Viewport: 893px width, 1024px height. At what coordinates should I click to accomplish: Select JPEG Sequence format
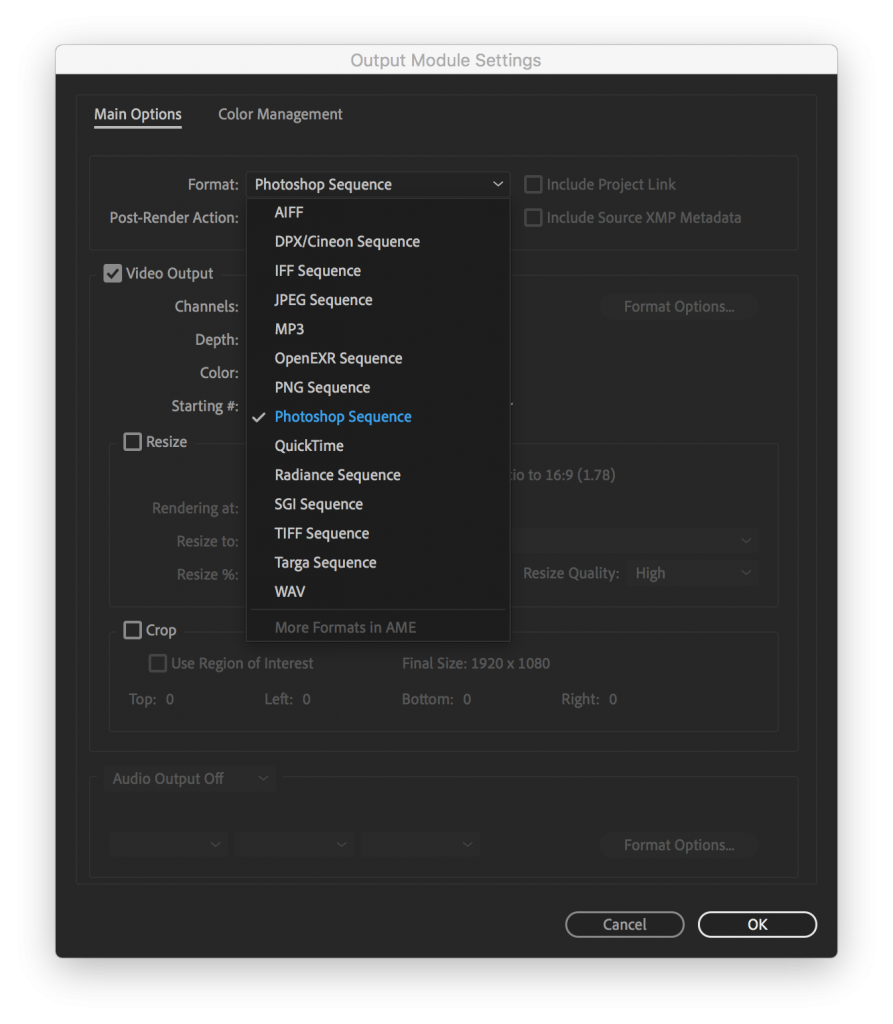tap(378, 300)
